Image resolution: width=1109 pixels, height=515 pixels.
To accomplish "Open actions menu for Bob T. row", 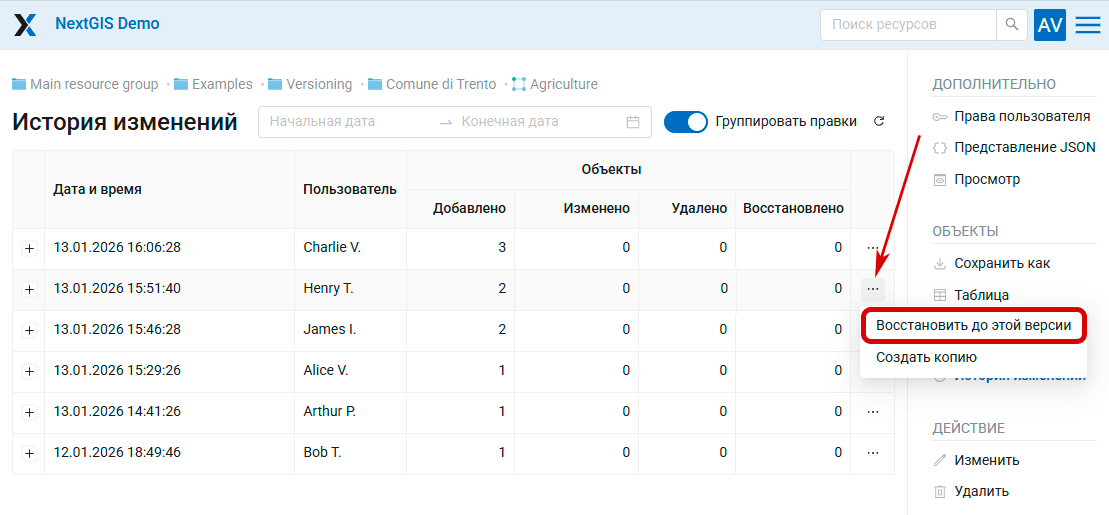I will coord(873,453).
